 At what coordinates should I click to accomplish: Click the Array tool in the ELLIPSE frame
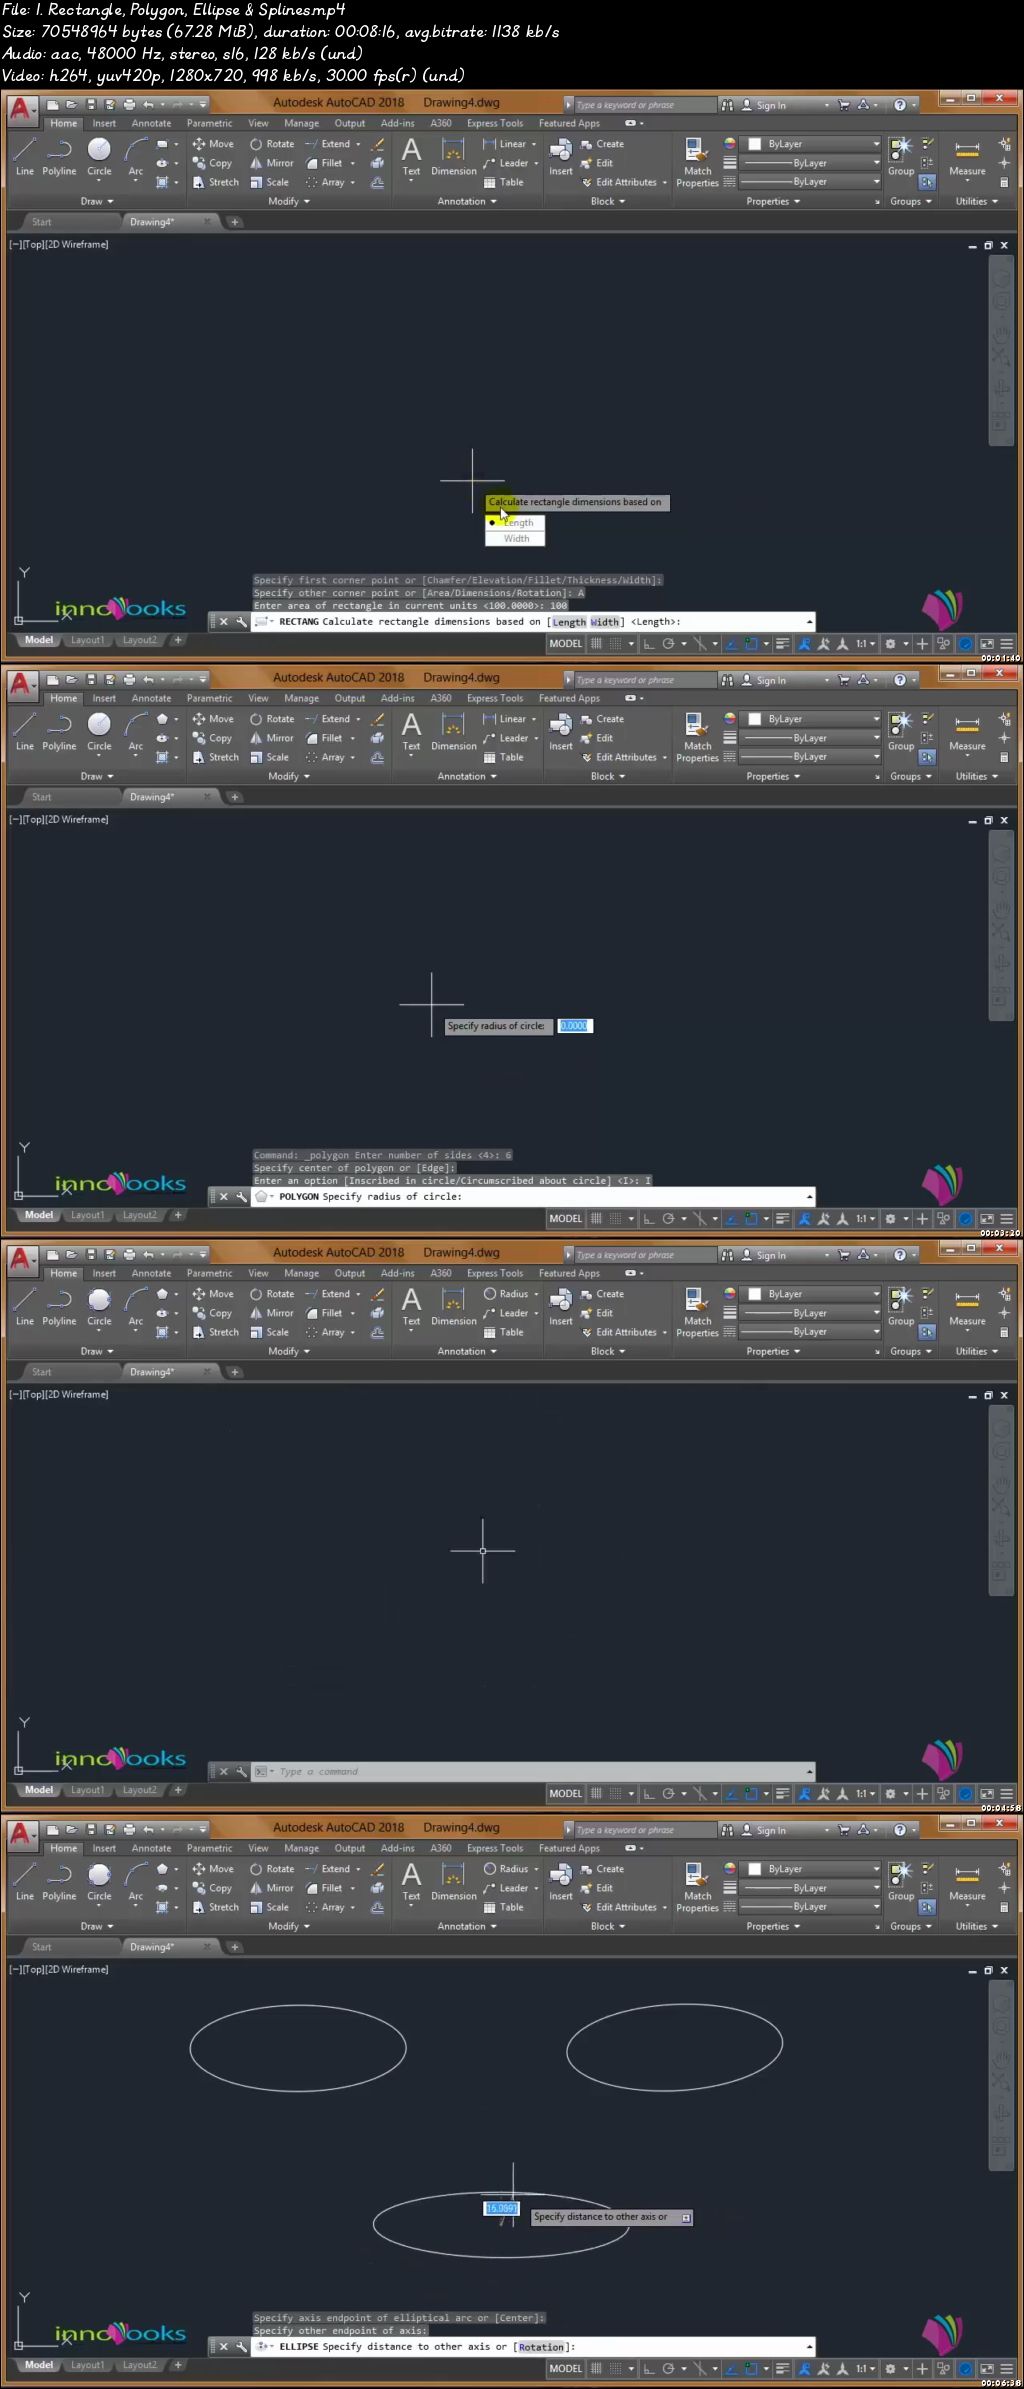[x=325, y=1907]
